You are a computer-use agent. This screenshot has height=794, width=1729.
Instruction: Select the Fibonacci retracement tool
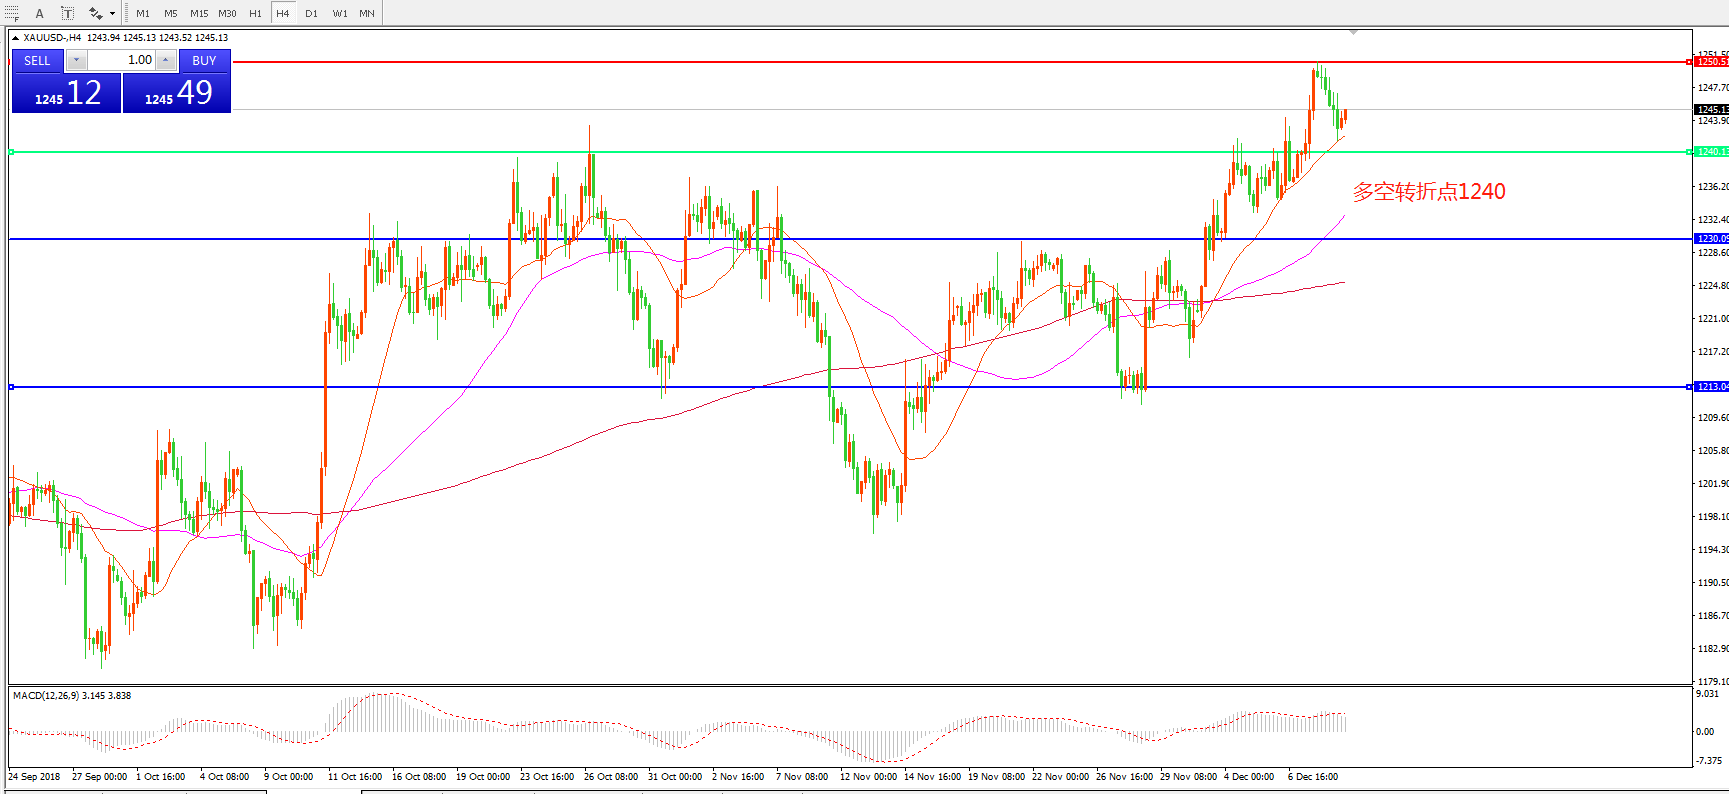[x=11, y=13]
